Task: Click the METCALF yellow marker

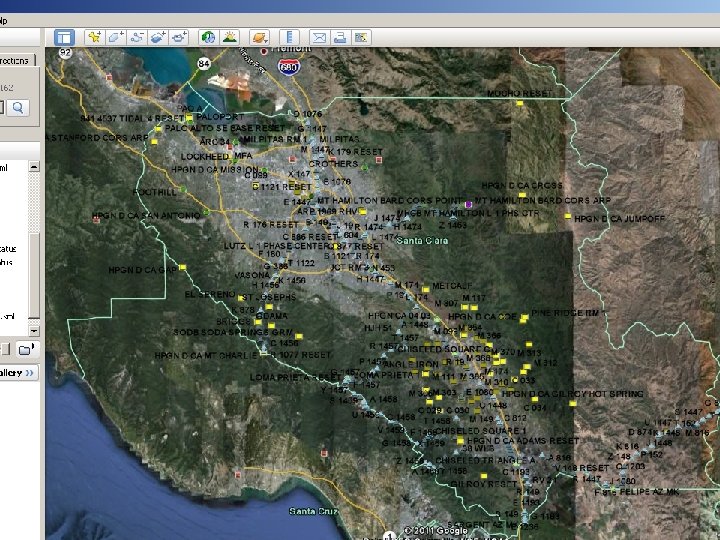Action: 426,289
